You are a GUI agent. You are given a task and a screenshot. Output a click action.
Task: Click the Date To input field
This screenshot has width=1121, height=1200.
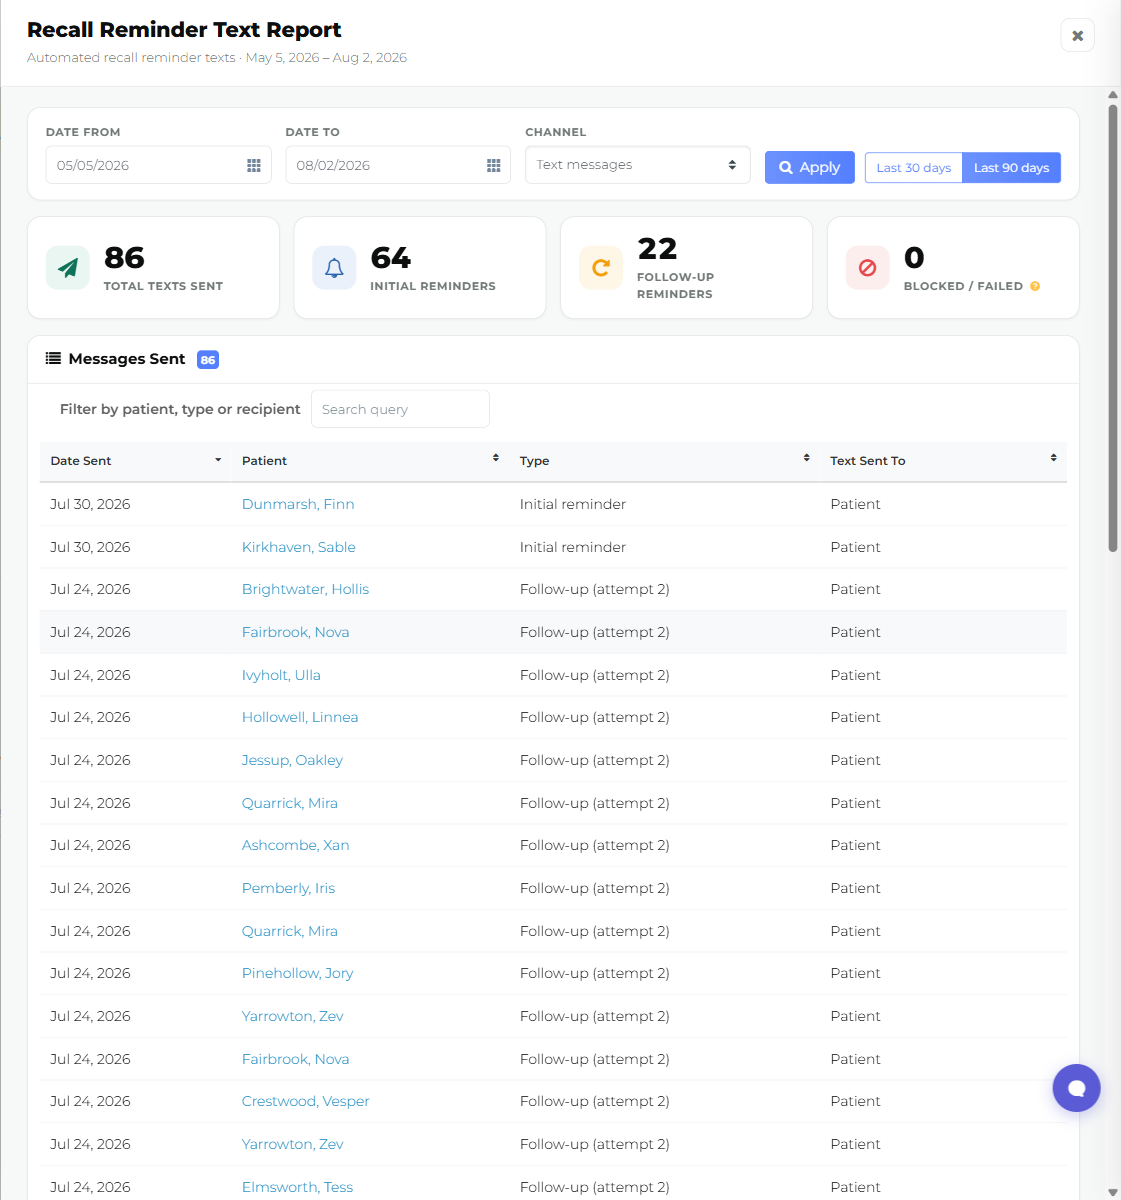coord(398,165)
